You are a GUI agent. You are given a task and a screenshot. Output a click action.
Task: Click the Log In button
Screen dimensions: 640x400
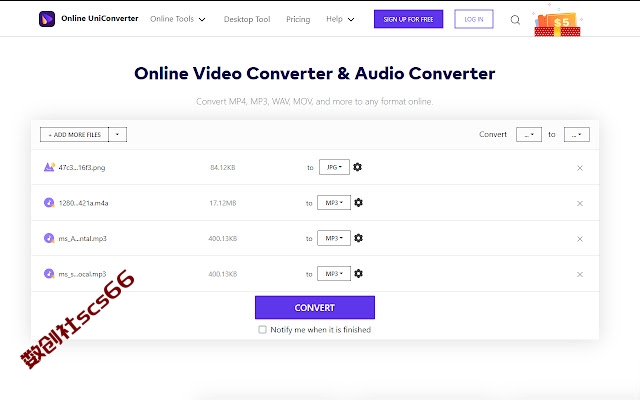[x=474, y=19]
